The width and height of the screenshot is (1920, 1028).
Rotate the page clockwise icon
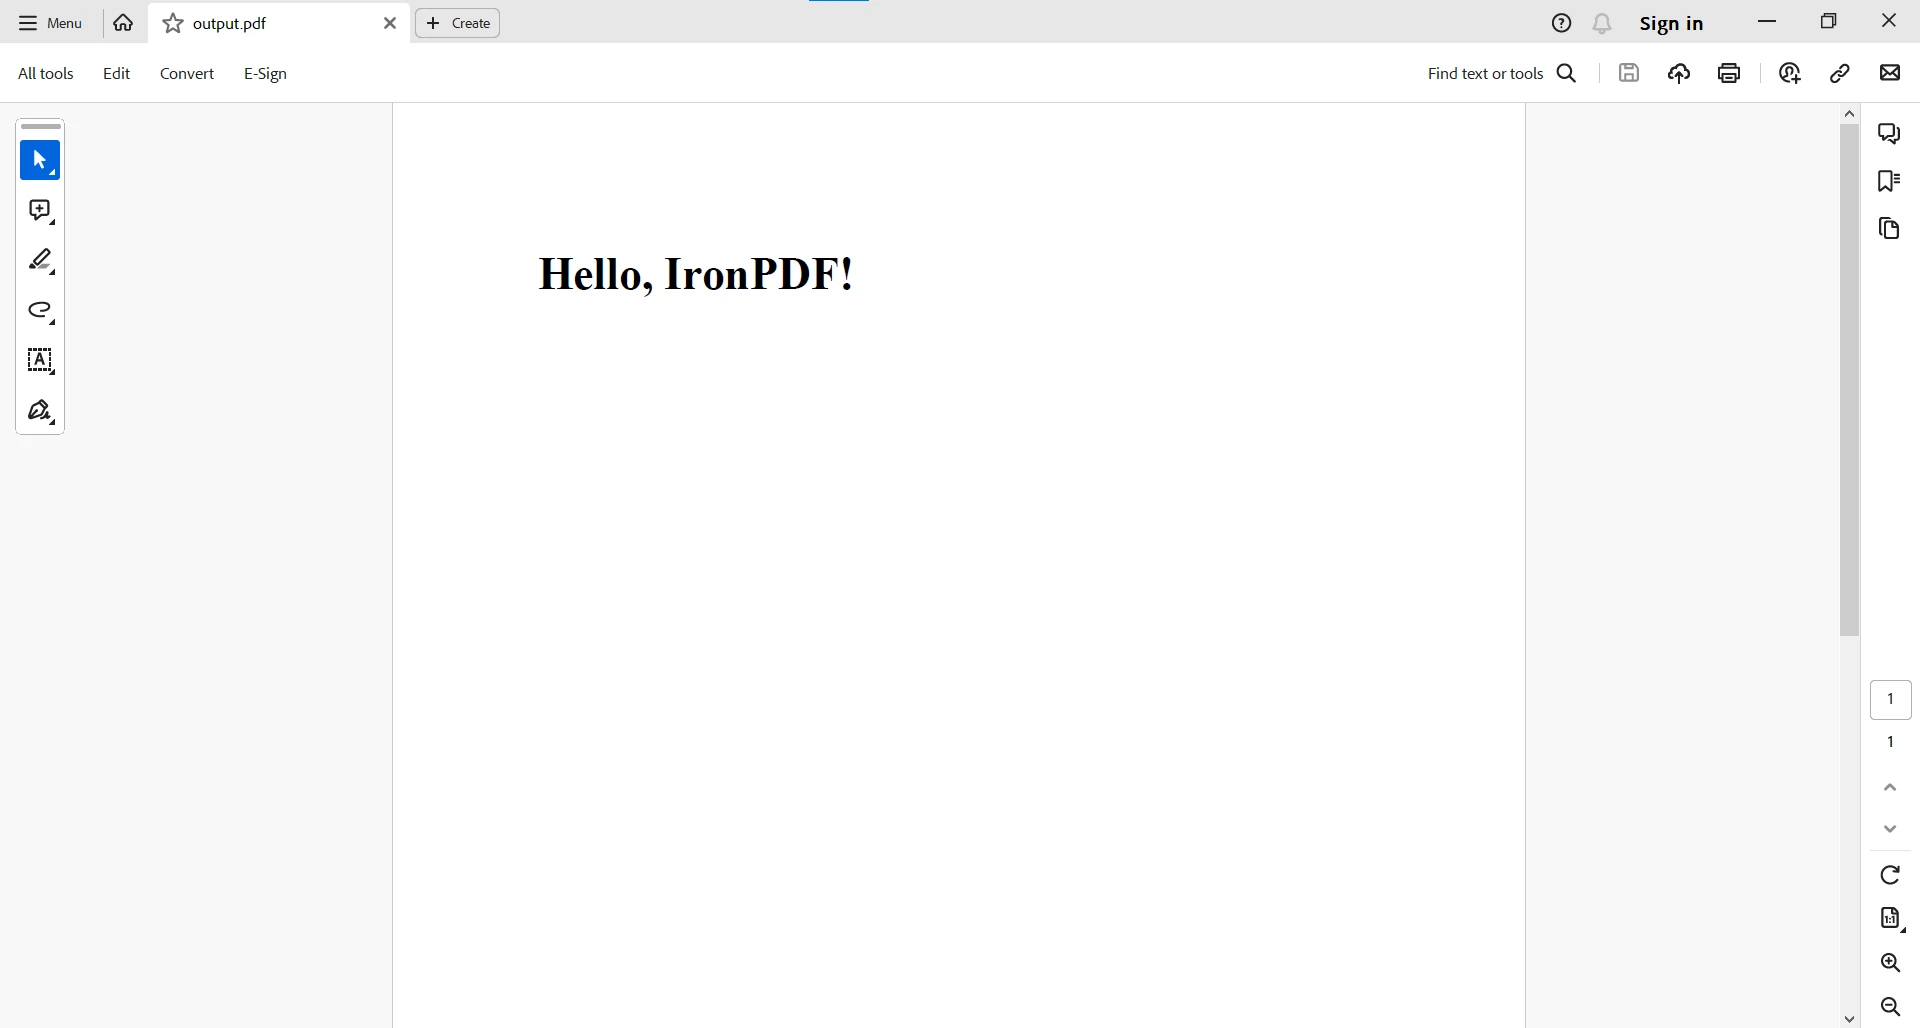pos(1891,875)
